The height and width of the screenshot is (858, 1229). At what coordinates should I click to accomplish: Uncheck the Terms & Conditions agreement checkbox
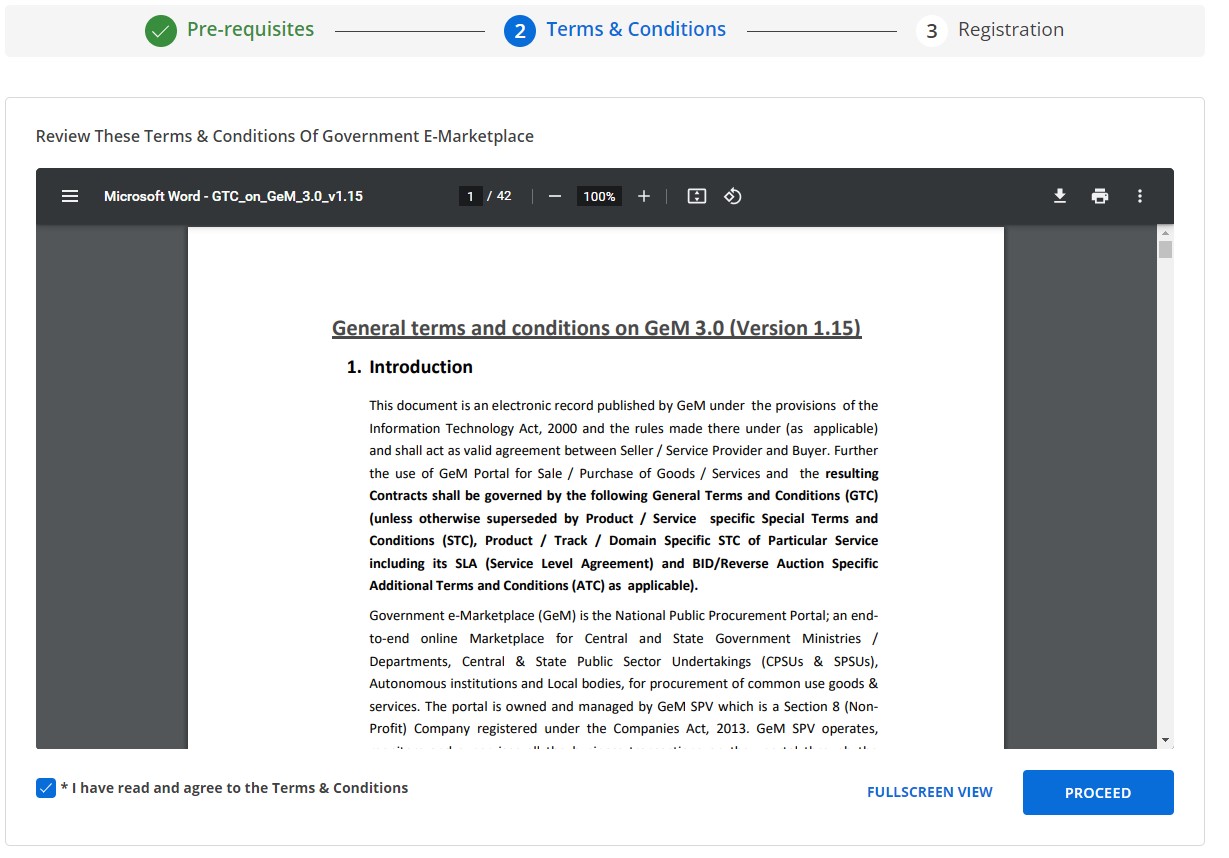(46, 787)
